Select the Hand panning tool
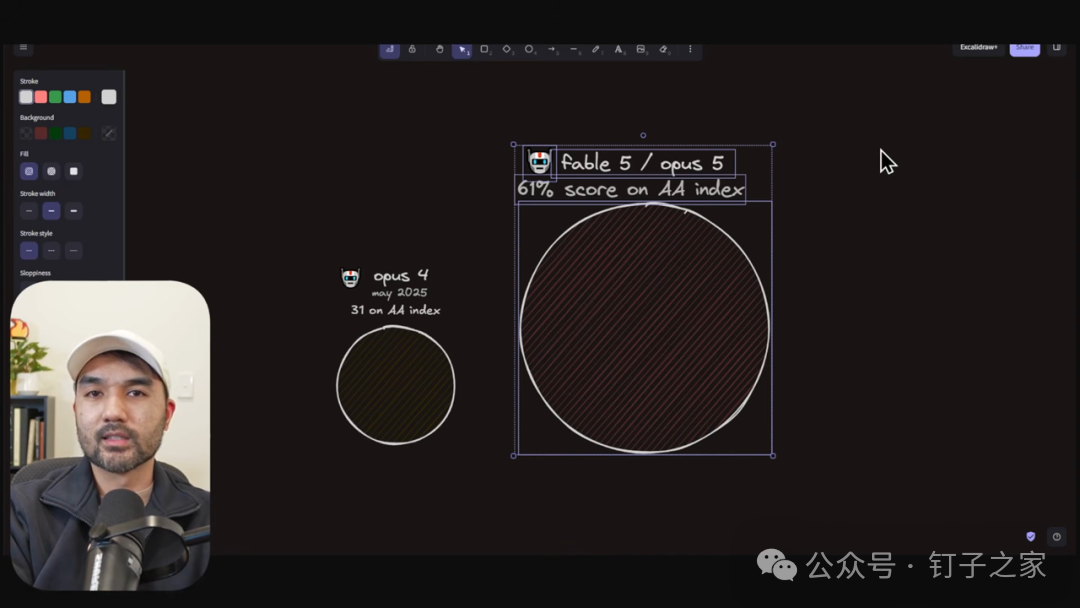The image size is (1080, 608). coord(439,50)
